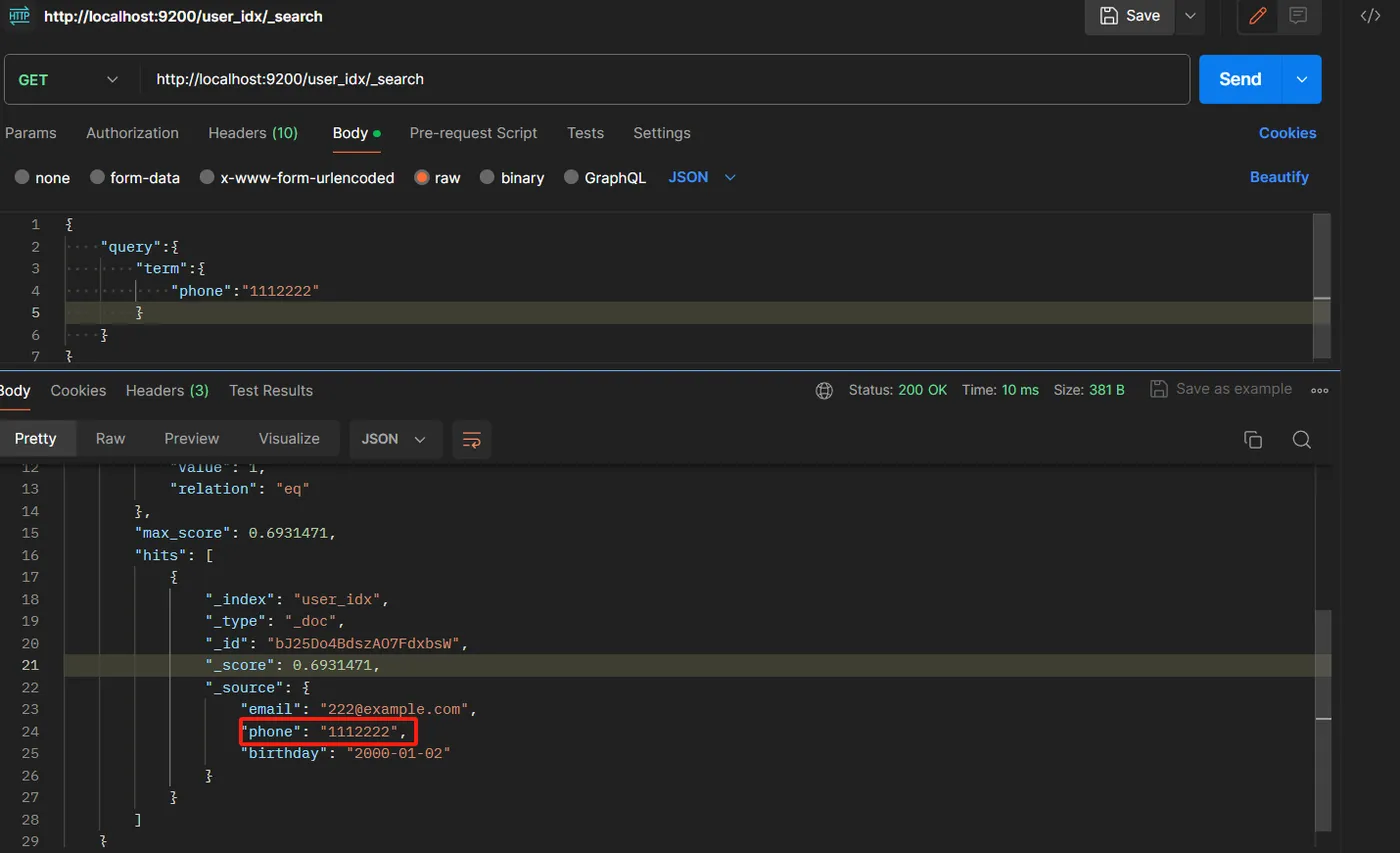The width and height of the screenshot is (1400, 853).
Task: Click the Cookies link
Action: coord(1287,133)
